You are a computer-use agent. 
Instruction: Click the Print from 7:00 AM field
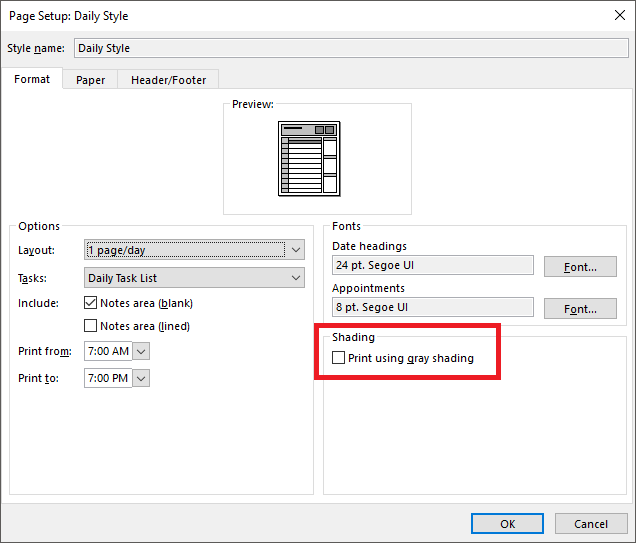coord(108,351)
